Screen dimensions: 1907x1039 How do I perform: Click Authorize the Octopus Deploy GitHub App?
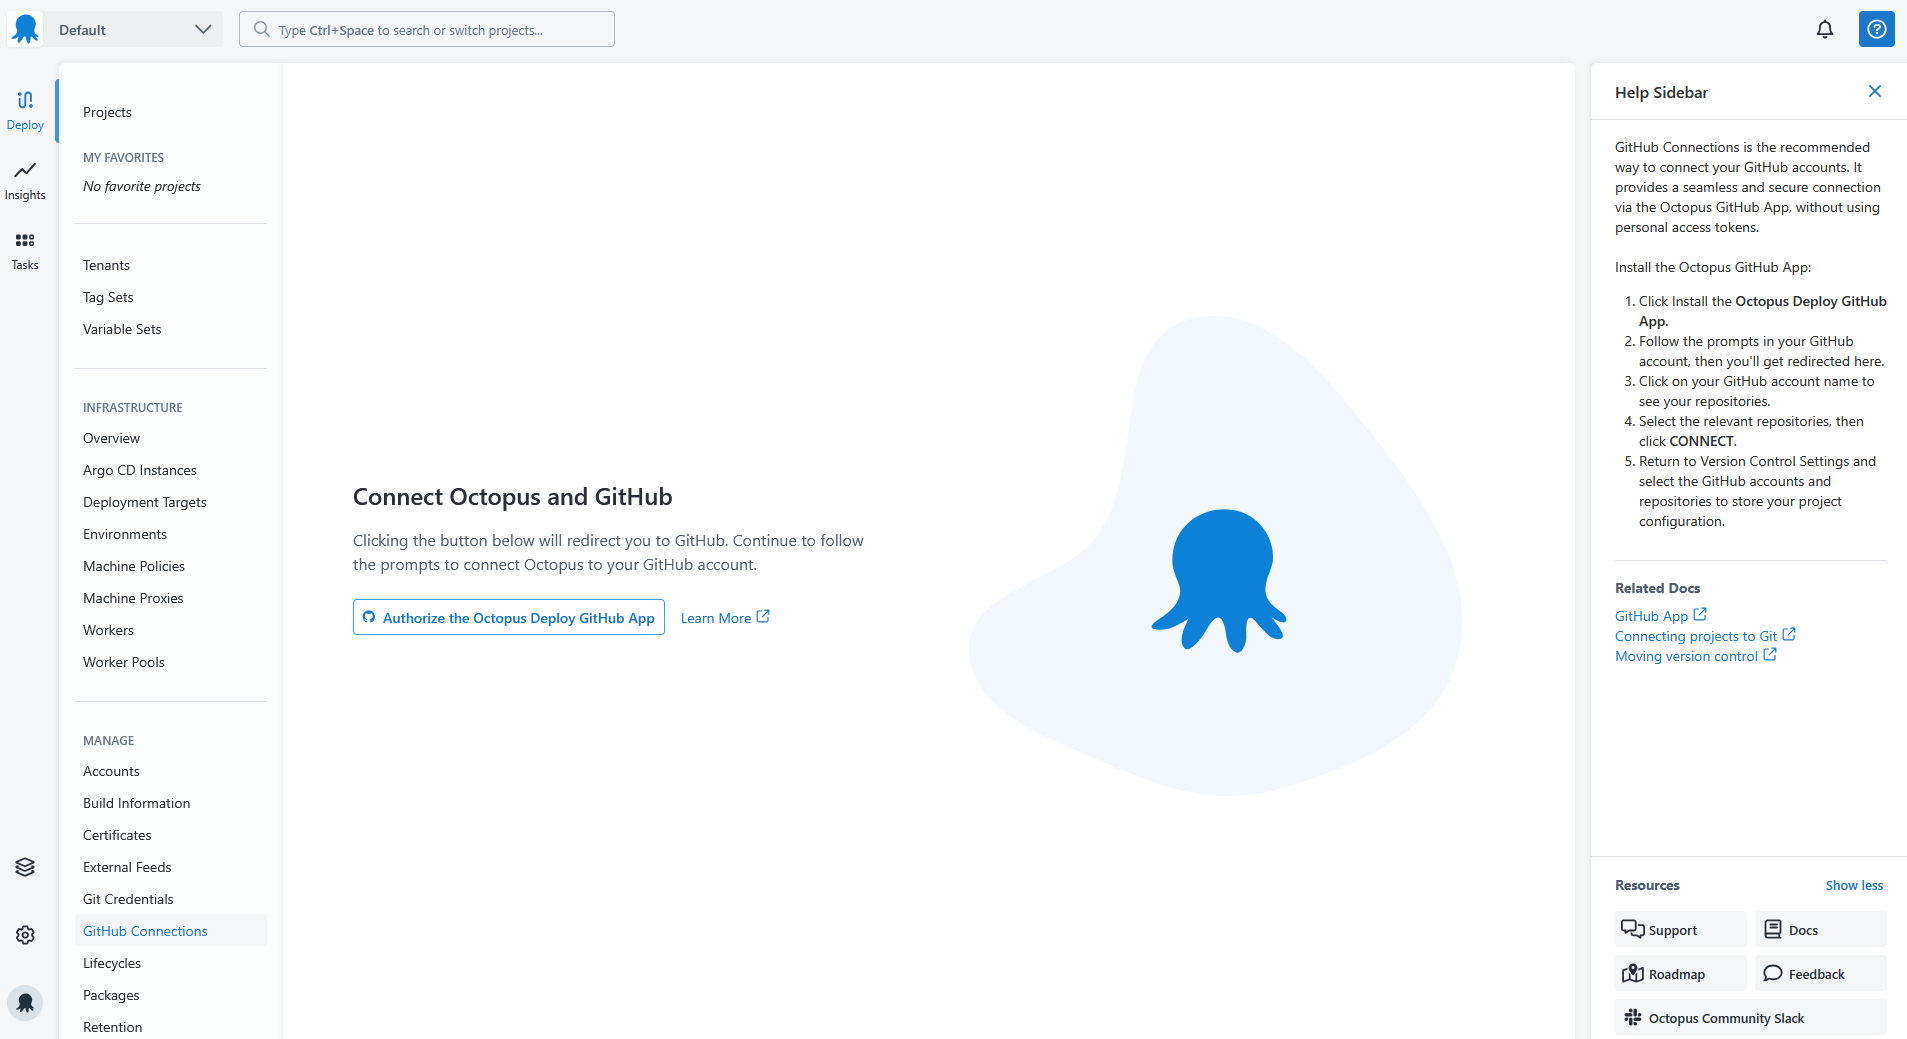[x=509, y=617]
